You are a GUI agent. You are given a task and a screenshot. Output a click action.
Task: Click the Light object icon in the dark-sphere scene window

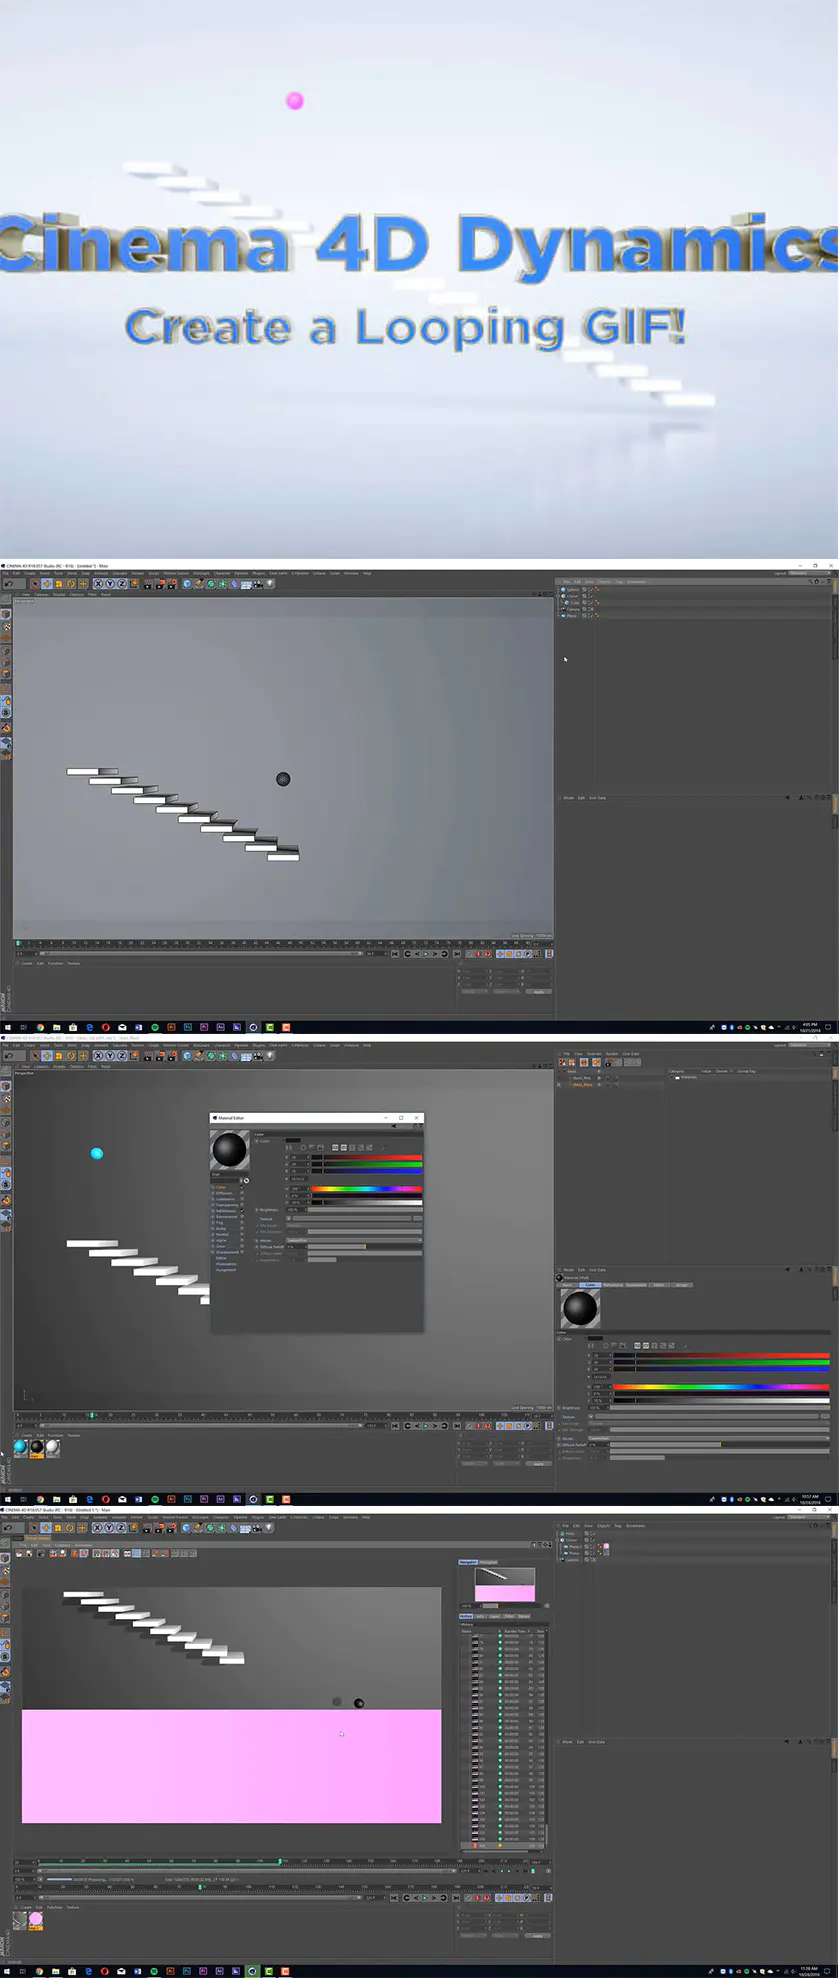(x=270, y=583)
